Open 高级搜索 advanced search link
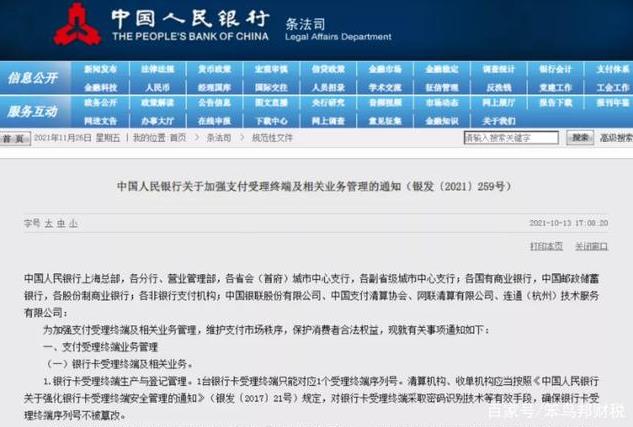The width and height of the screenshot is (633, 427). click(x=616, y=138)
